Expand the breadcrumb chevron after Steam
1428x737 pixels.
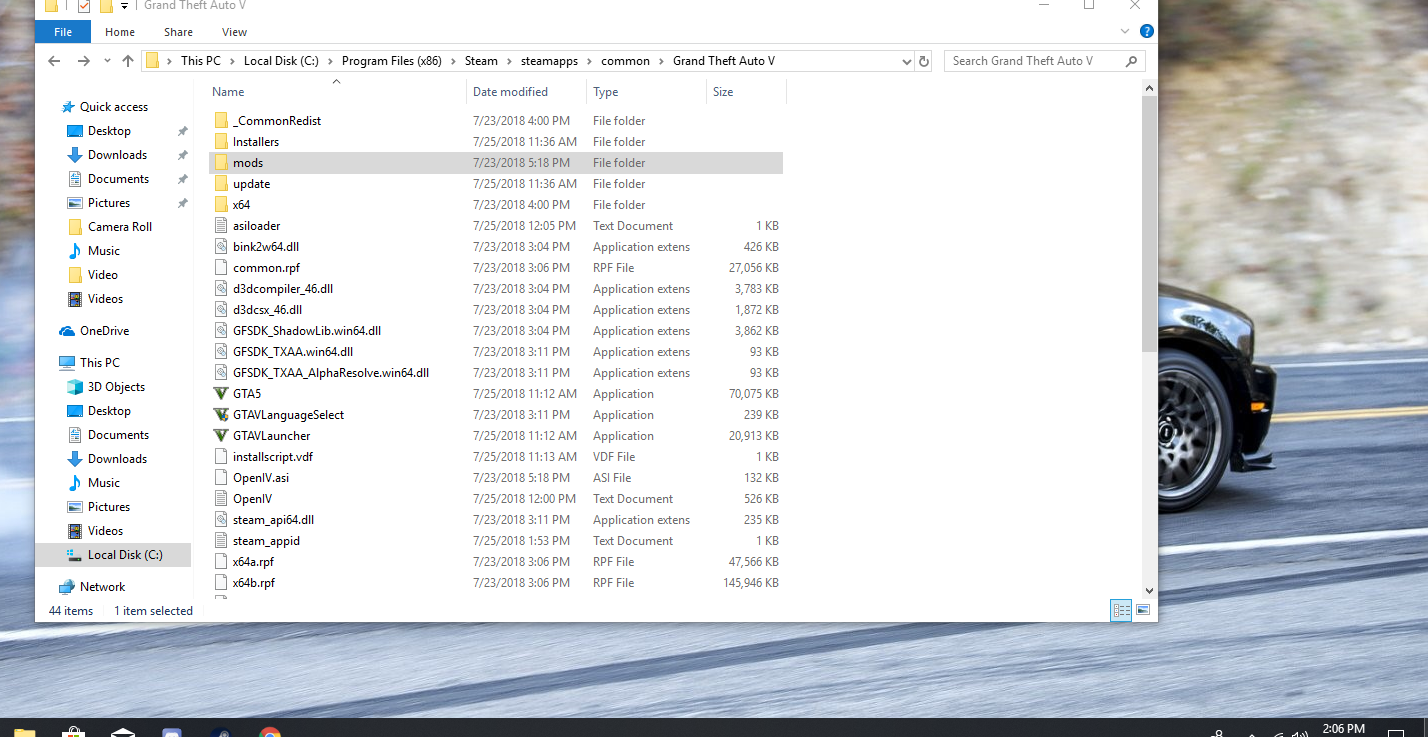tap(509, 61)
